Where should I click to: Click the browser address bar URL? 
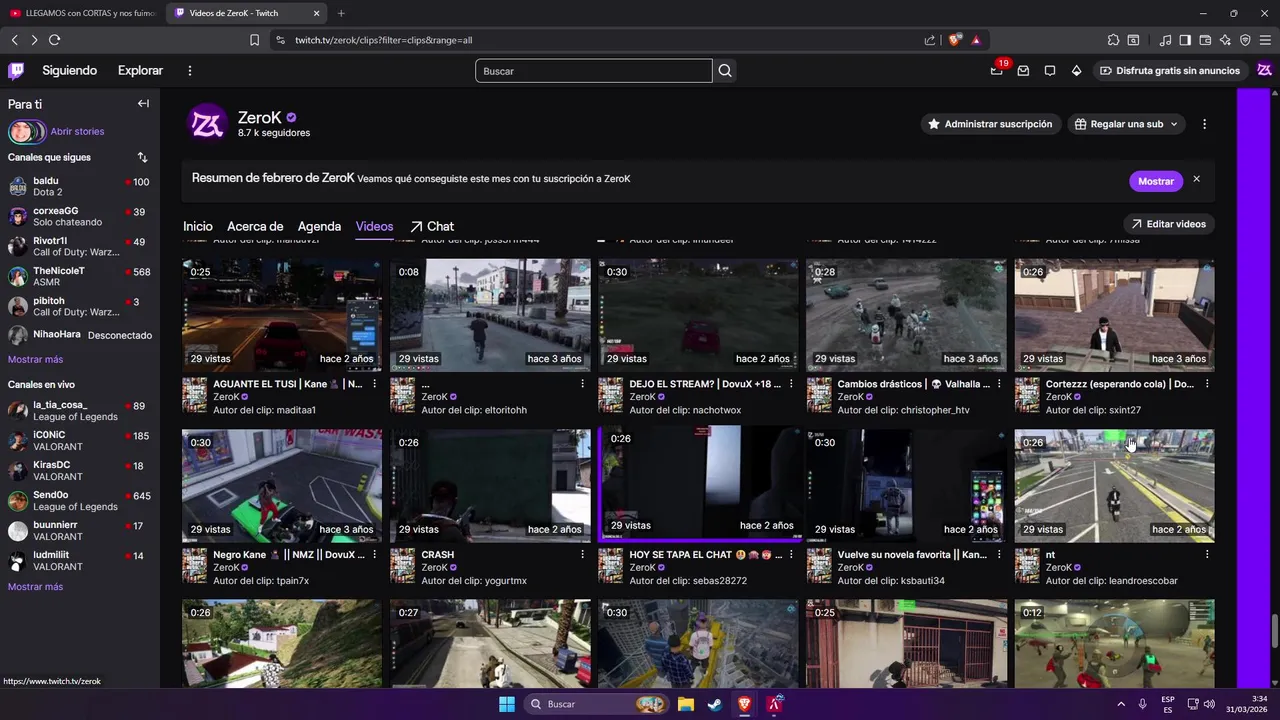[x=383, y=40]
